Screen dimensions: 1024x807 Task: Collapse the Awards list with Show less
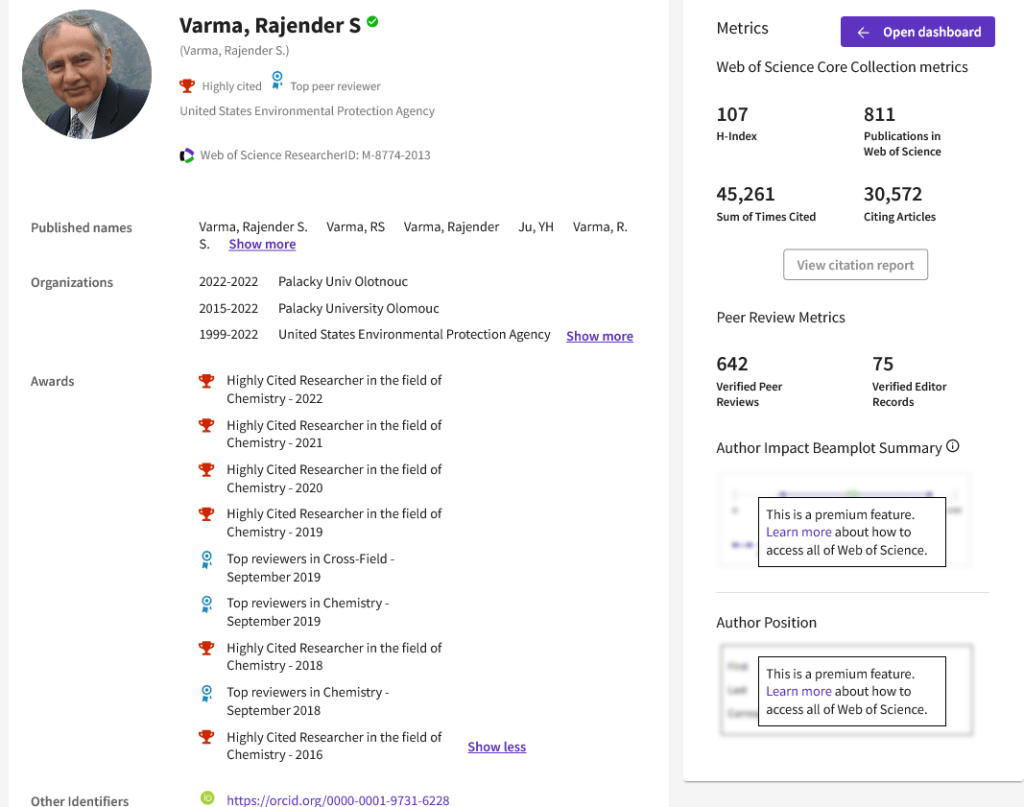[x=496, y=747]
